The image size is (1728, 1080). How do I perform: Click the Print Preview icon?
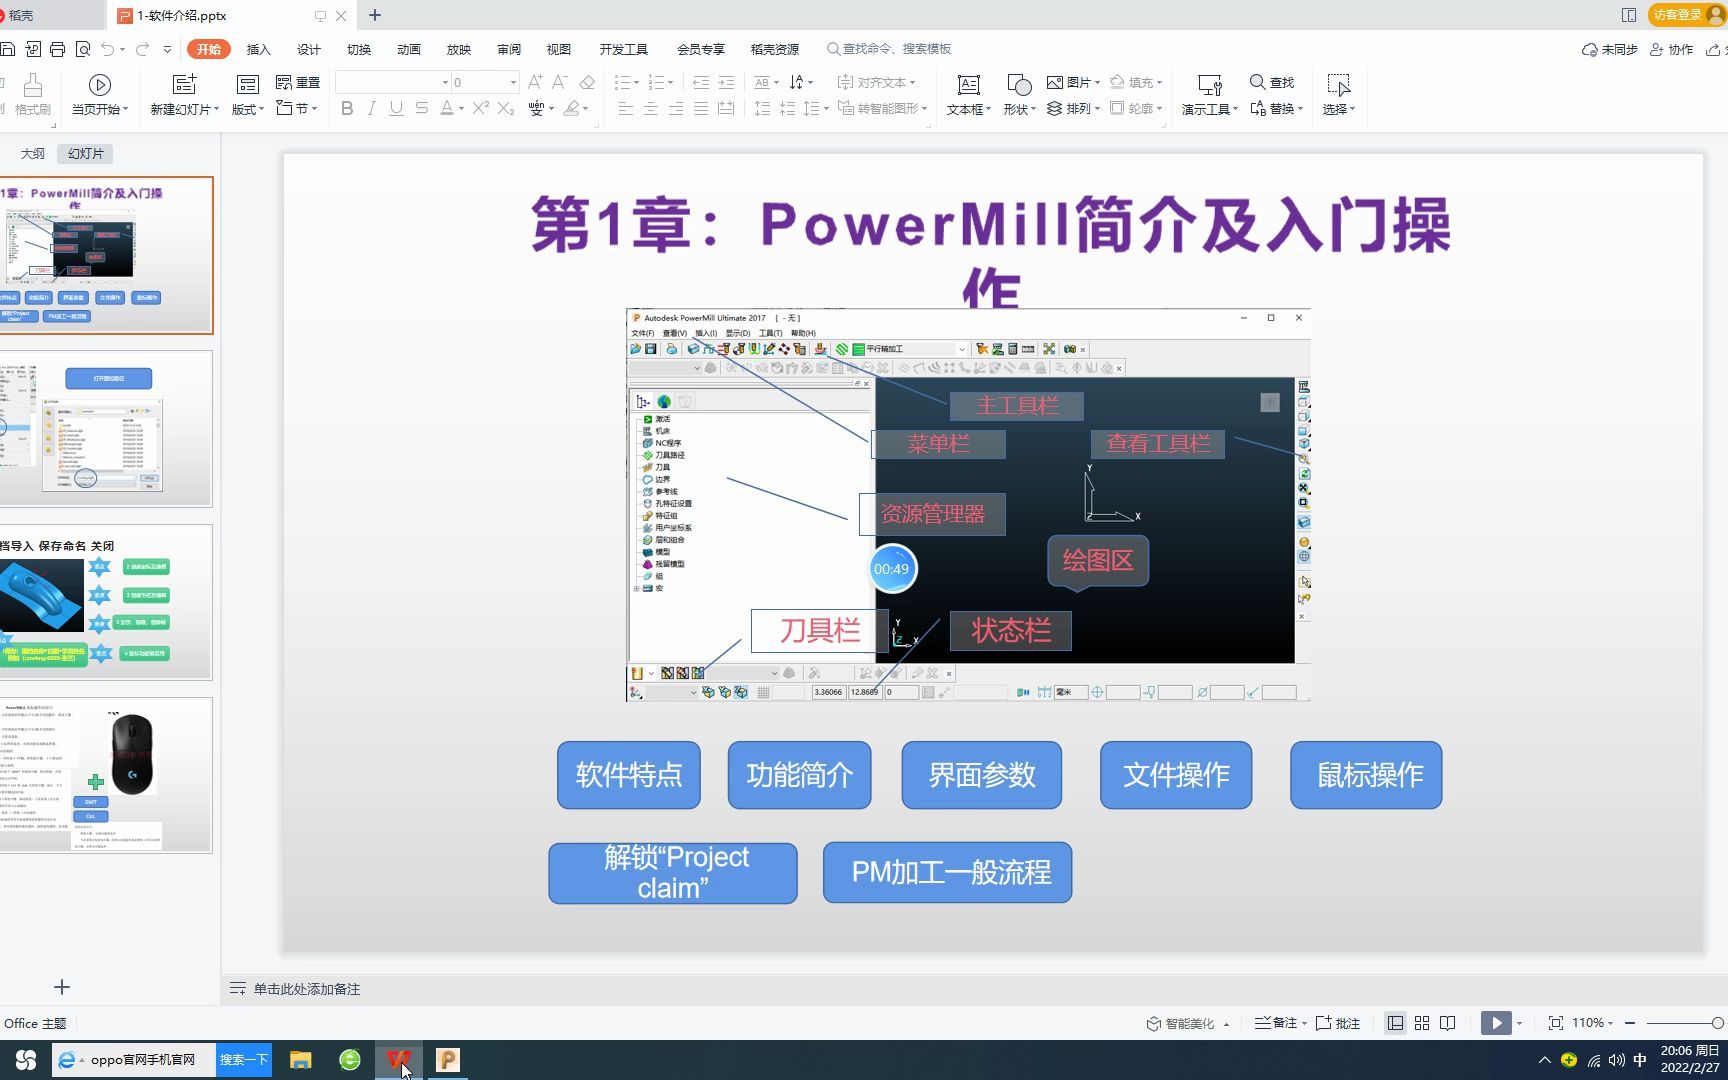tap(83, 49)
